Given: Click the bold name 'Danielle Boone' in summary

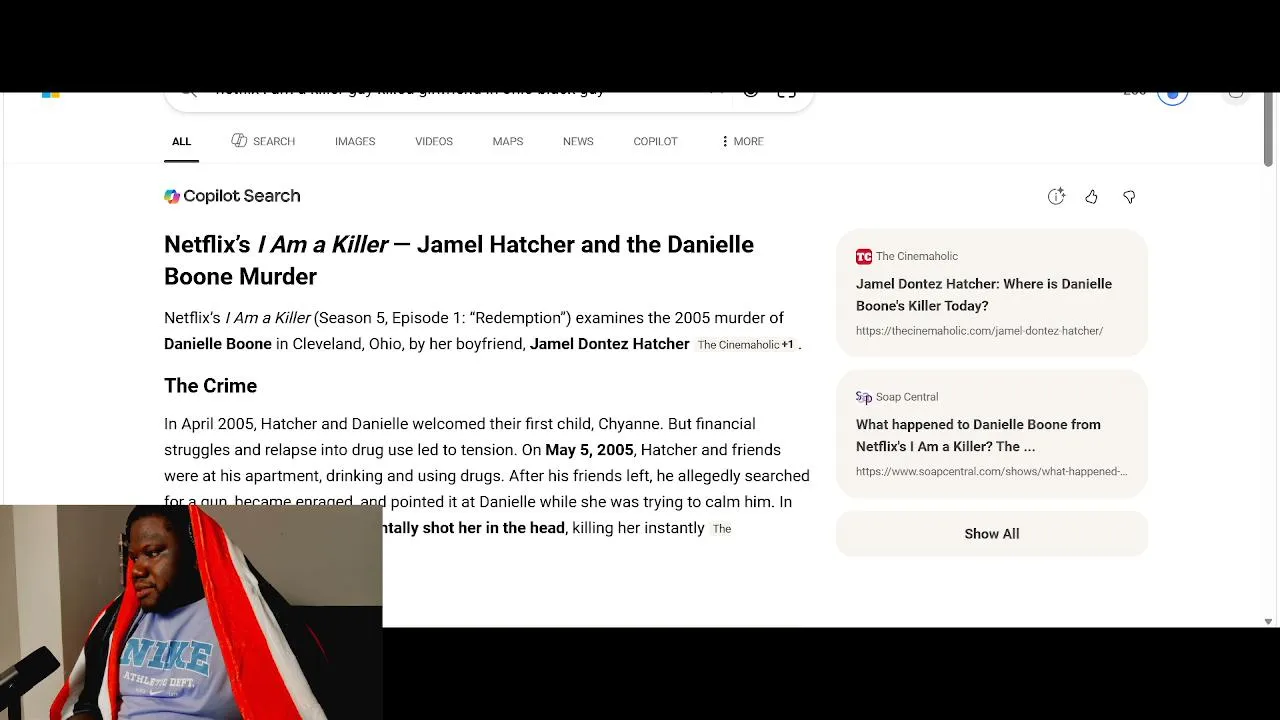Looking at the screenshot, I should 218,344.
